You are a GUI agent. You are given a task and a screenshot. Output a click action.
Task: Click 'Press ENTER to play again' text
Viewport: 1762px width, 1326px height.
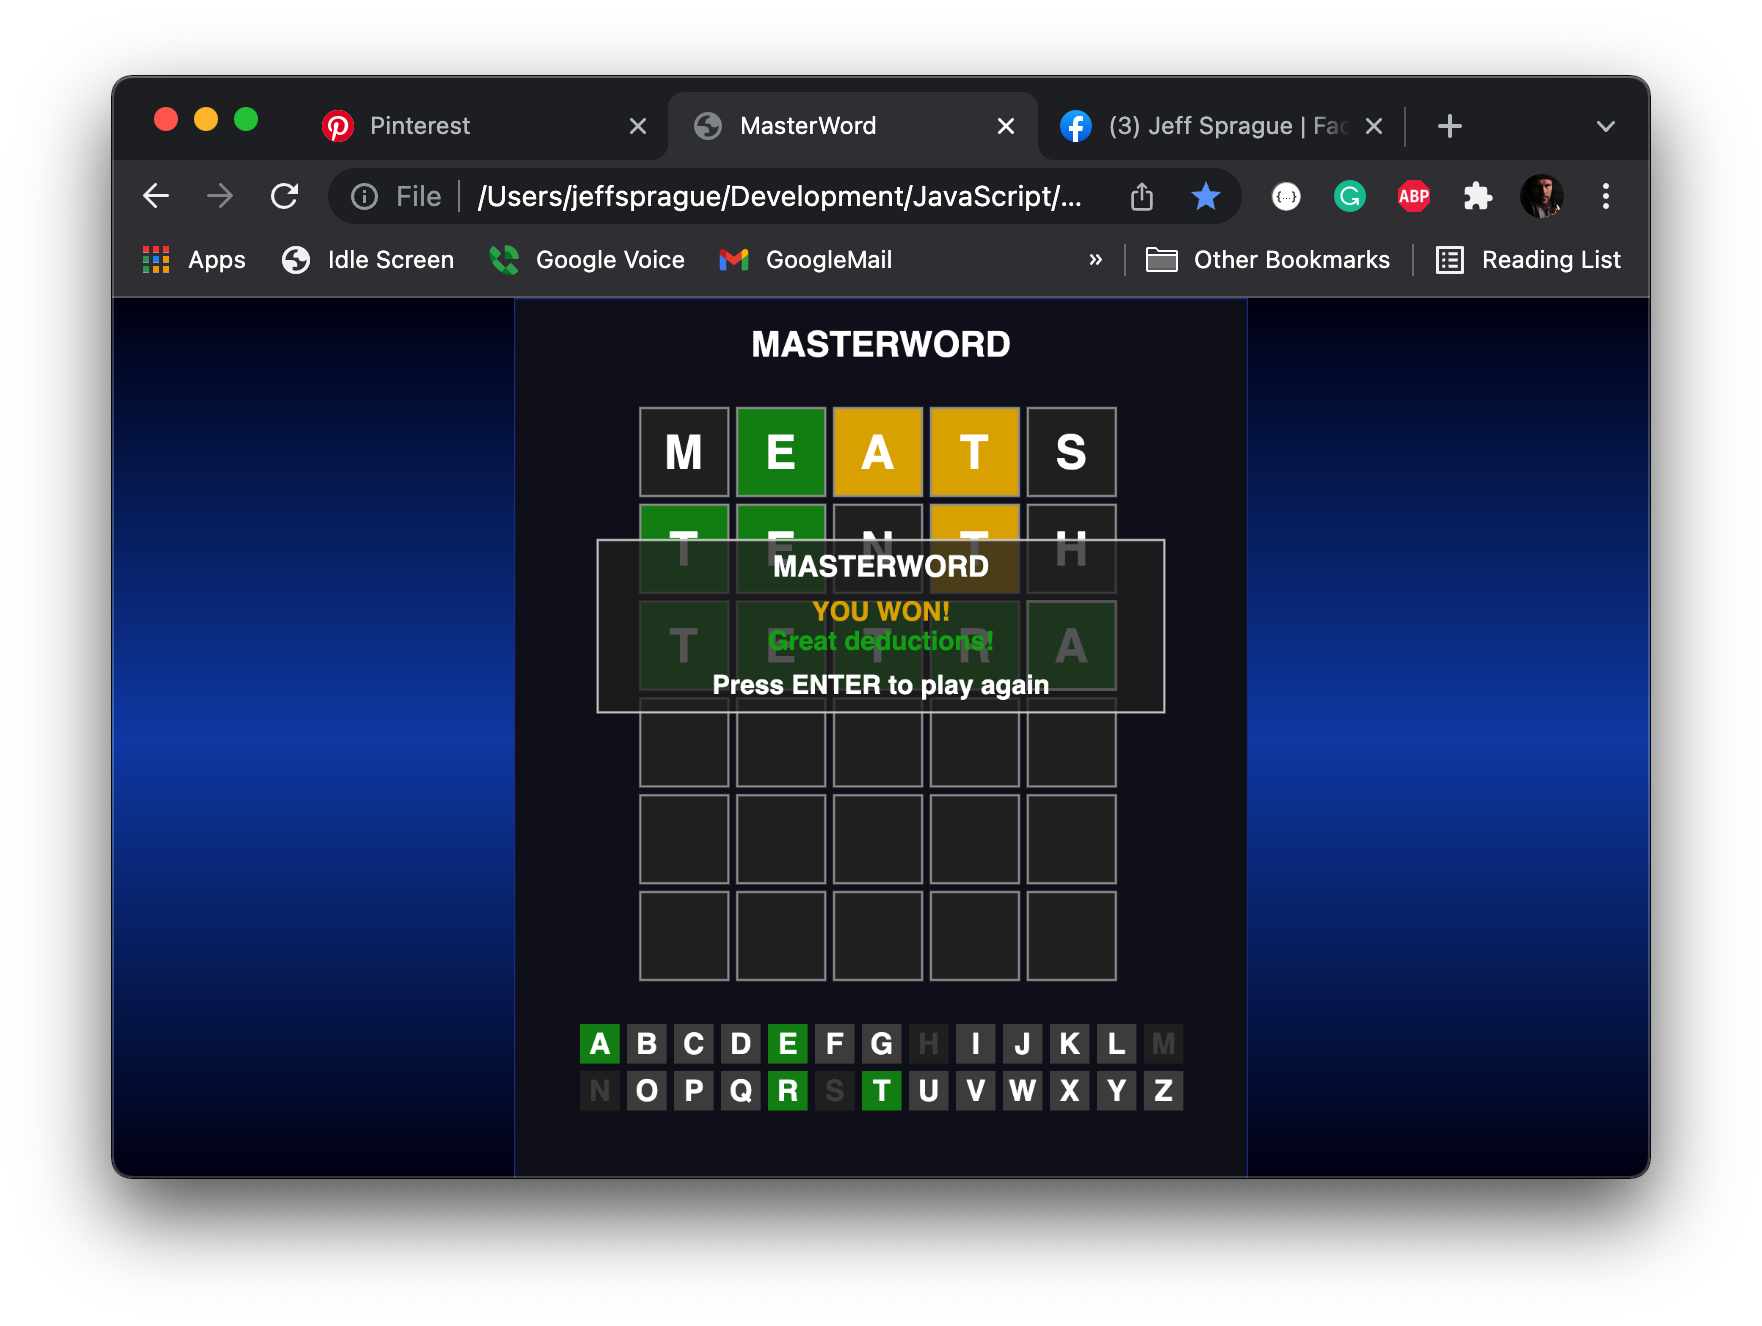881,685
